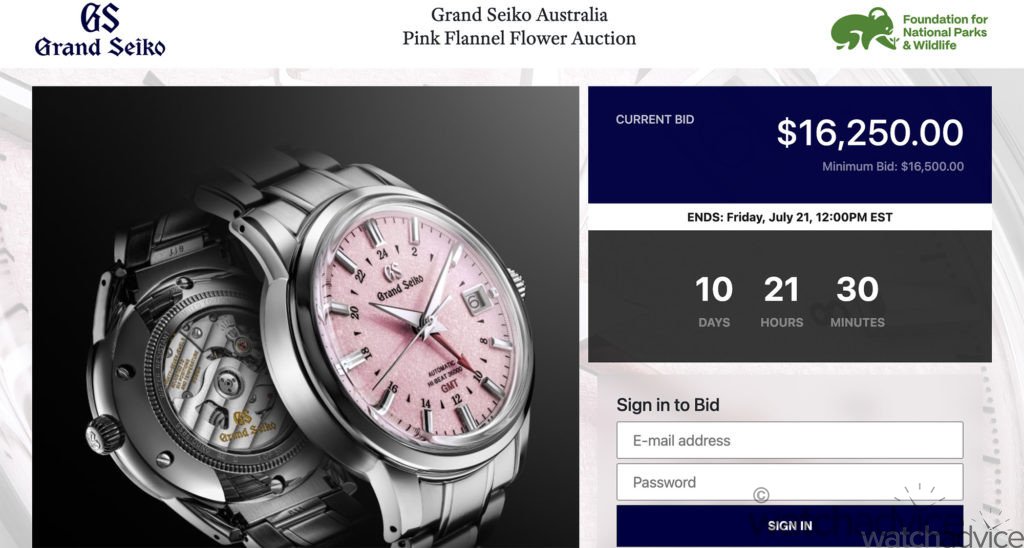Image resolution: width=1024 pixels, height=548 pixels.
Task: Click the auction end date banner
Action: [790, 217]
